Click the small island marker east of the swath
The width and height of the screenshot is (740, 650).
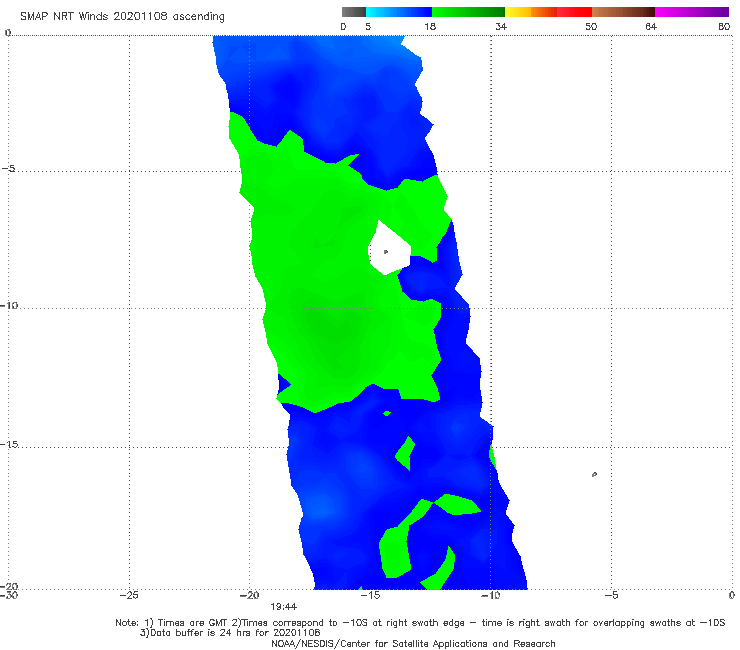point(595,474)
